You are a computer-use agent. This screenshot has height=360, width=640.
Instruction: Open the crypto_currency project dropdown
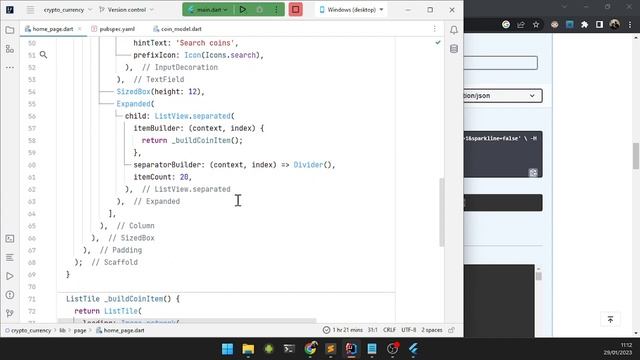(68, 9)
